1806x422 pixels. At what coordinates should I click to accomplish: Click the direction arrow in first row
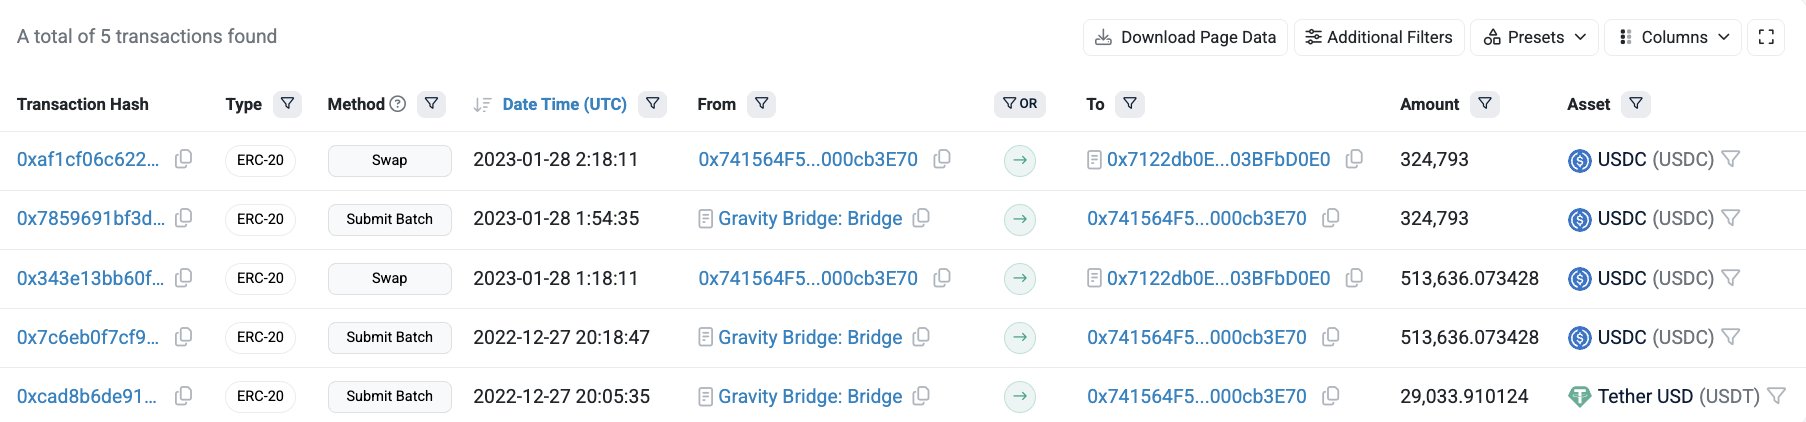[1019, 160]
